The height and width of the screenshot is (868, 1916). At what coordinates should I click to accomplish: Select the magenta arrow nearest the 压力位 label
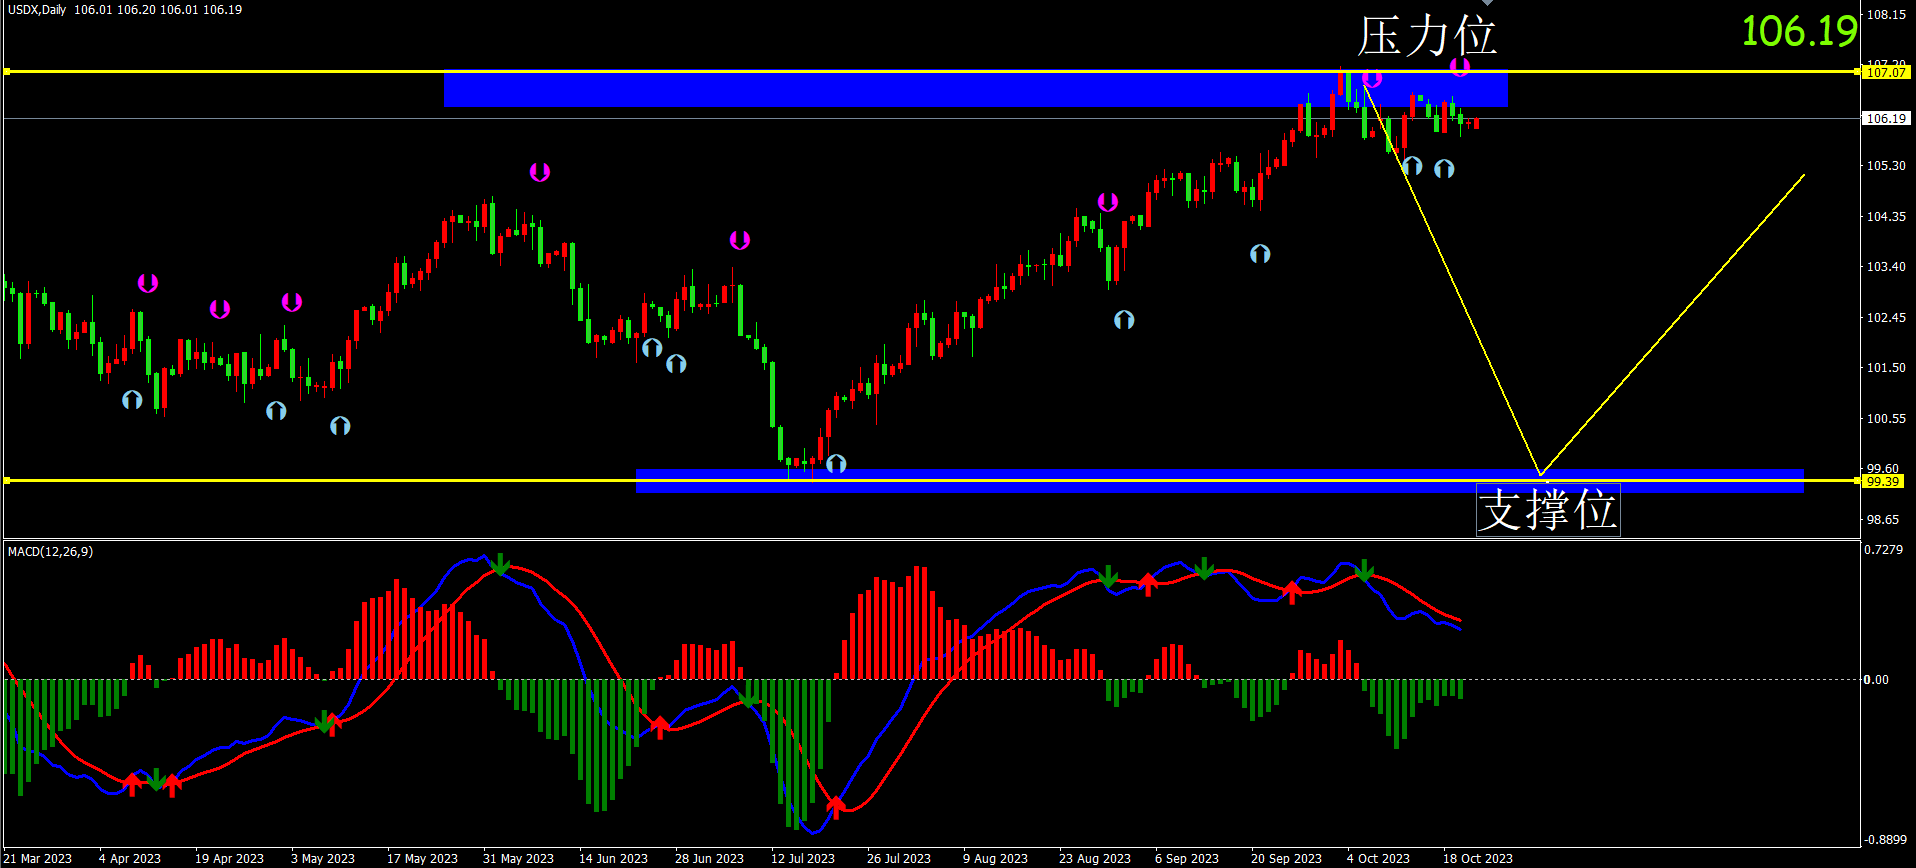coord(1460,67)
